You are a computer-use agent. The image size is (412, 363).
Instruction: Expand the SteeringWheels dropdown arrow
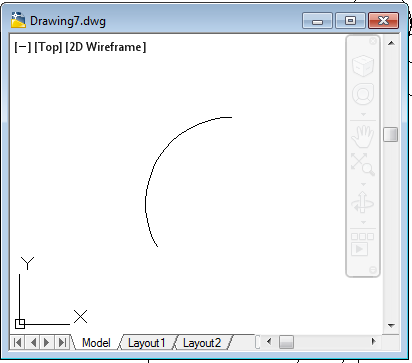point(363,114)
